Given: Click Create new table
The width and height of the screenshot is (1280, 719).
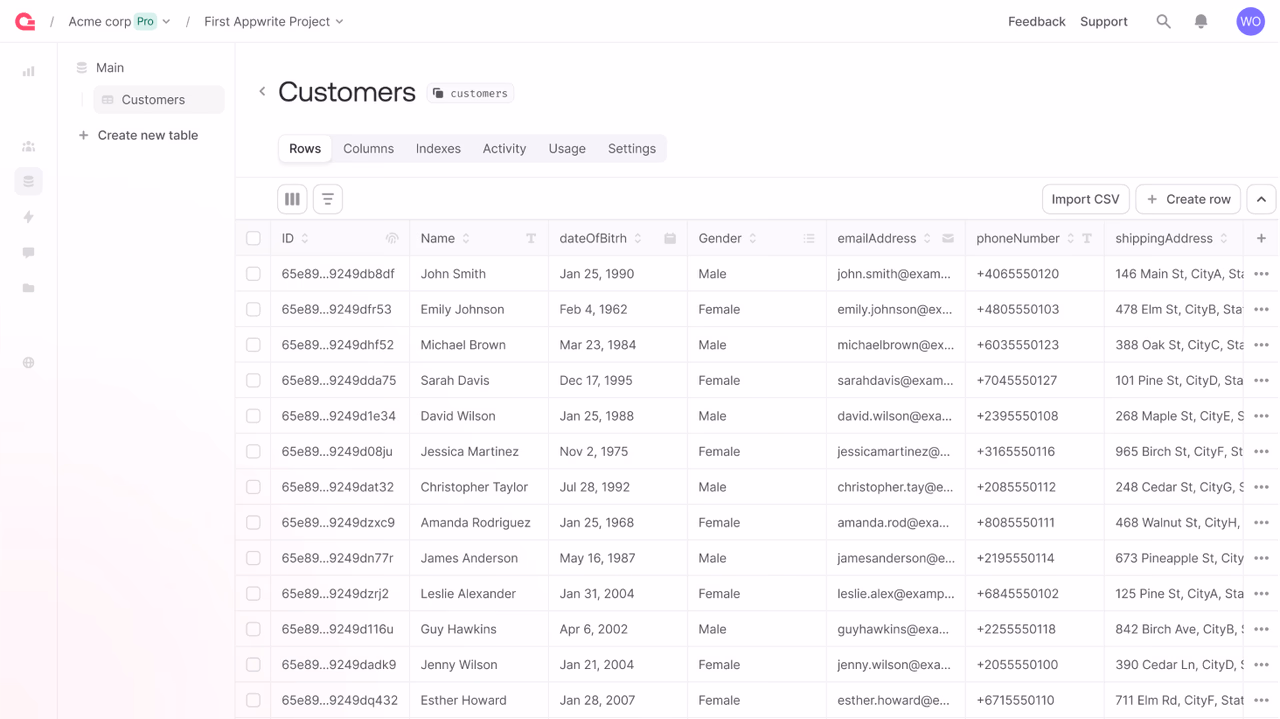Looking at the screenshot, I should (x=138, y=135).
